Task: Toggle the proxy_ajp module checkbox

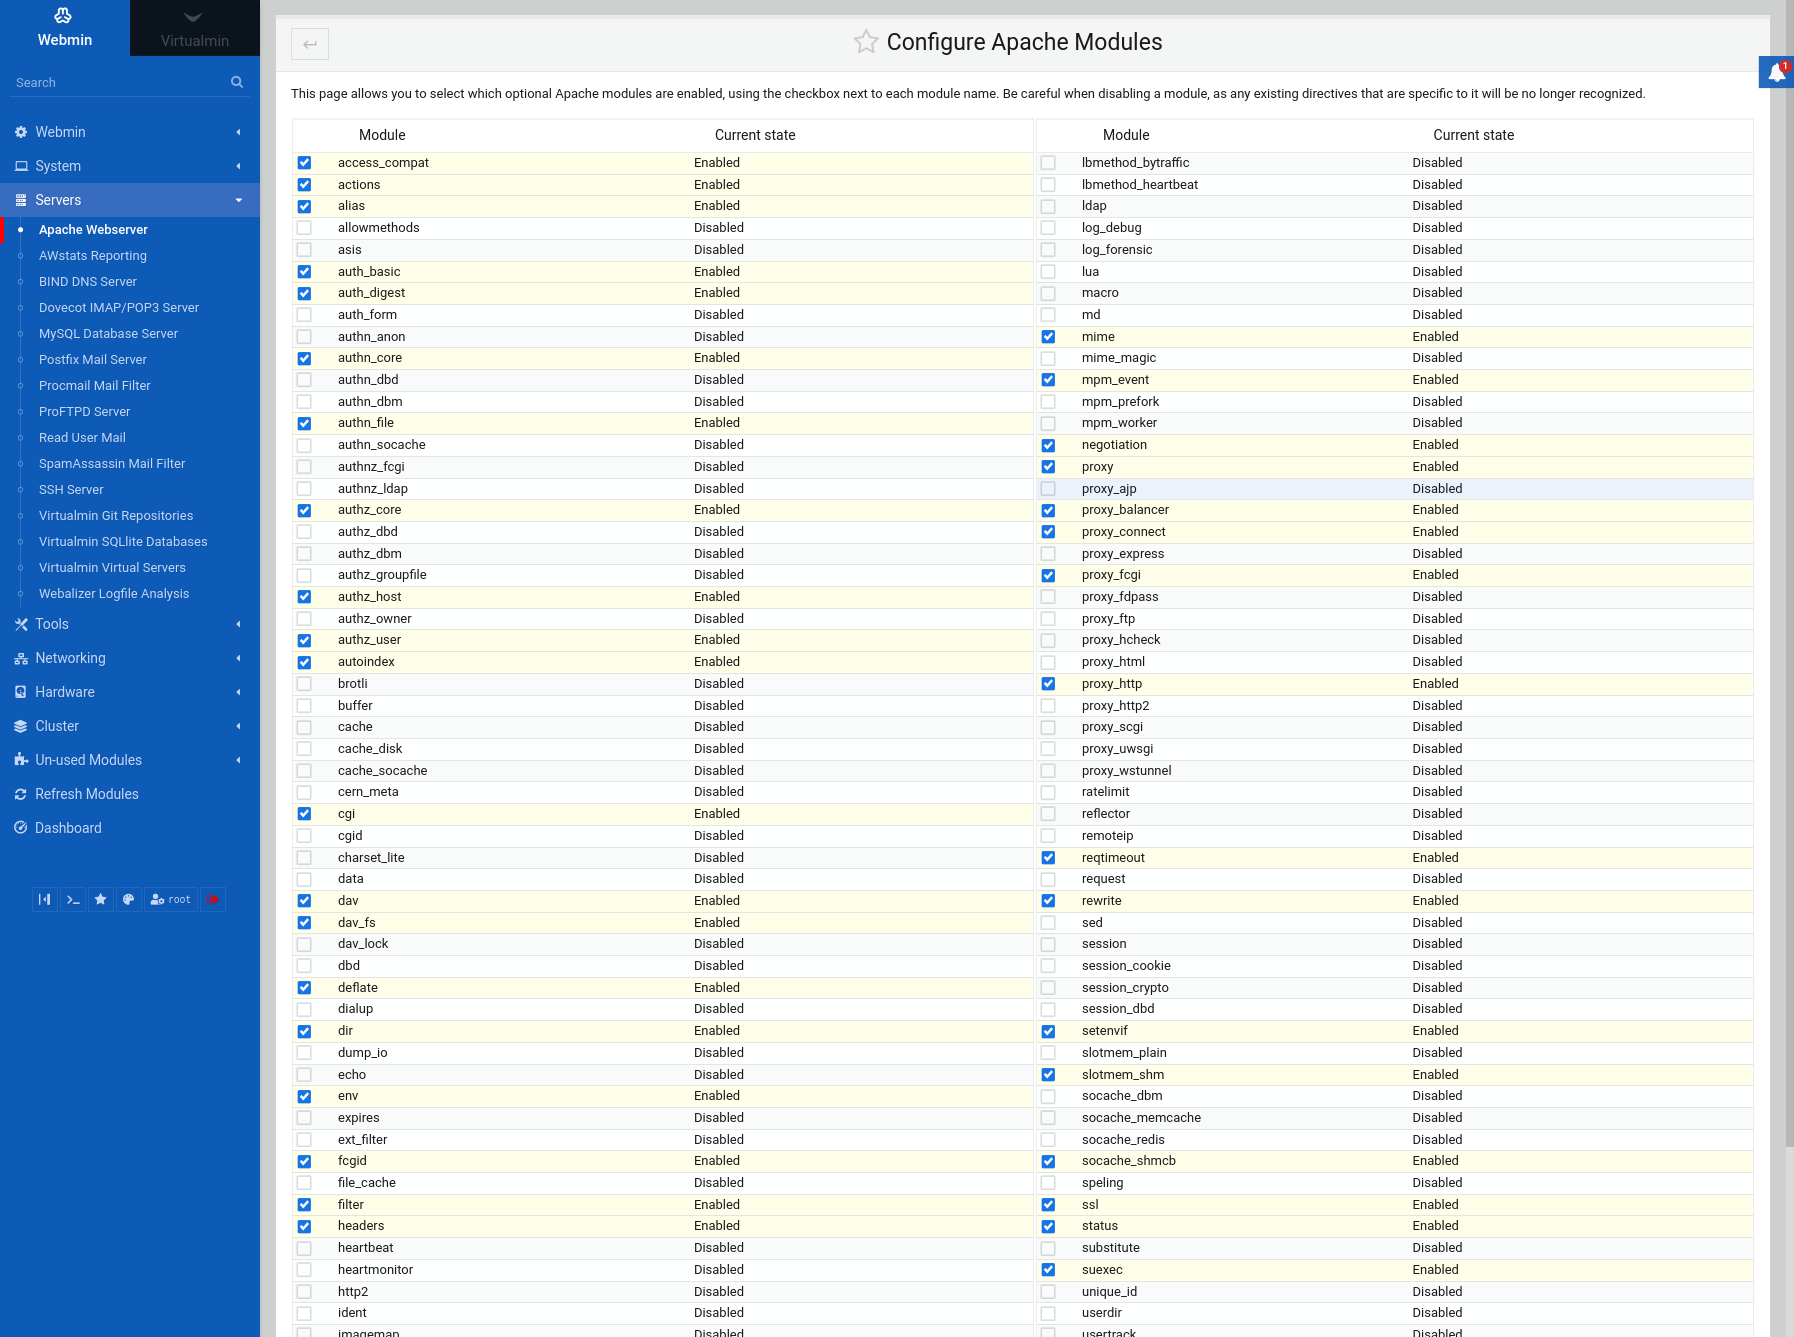Action: [1048, 489]
